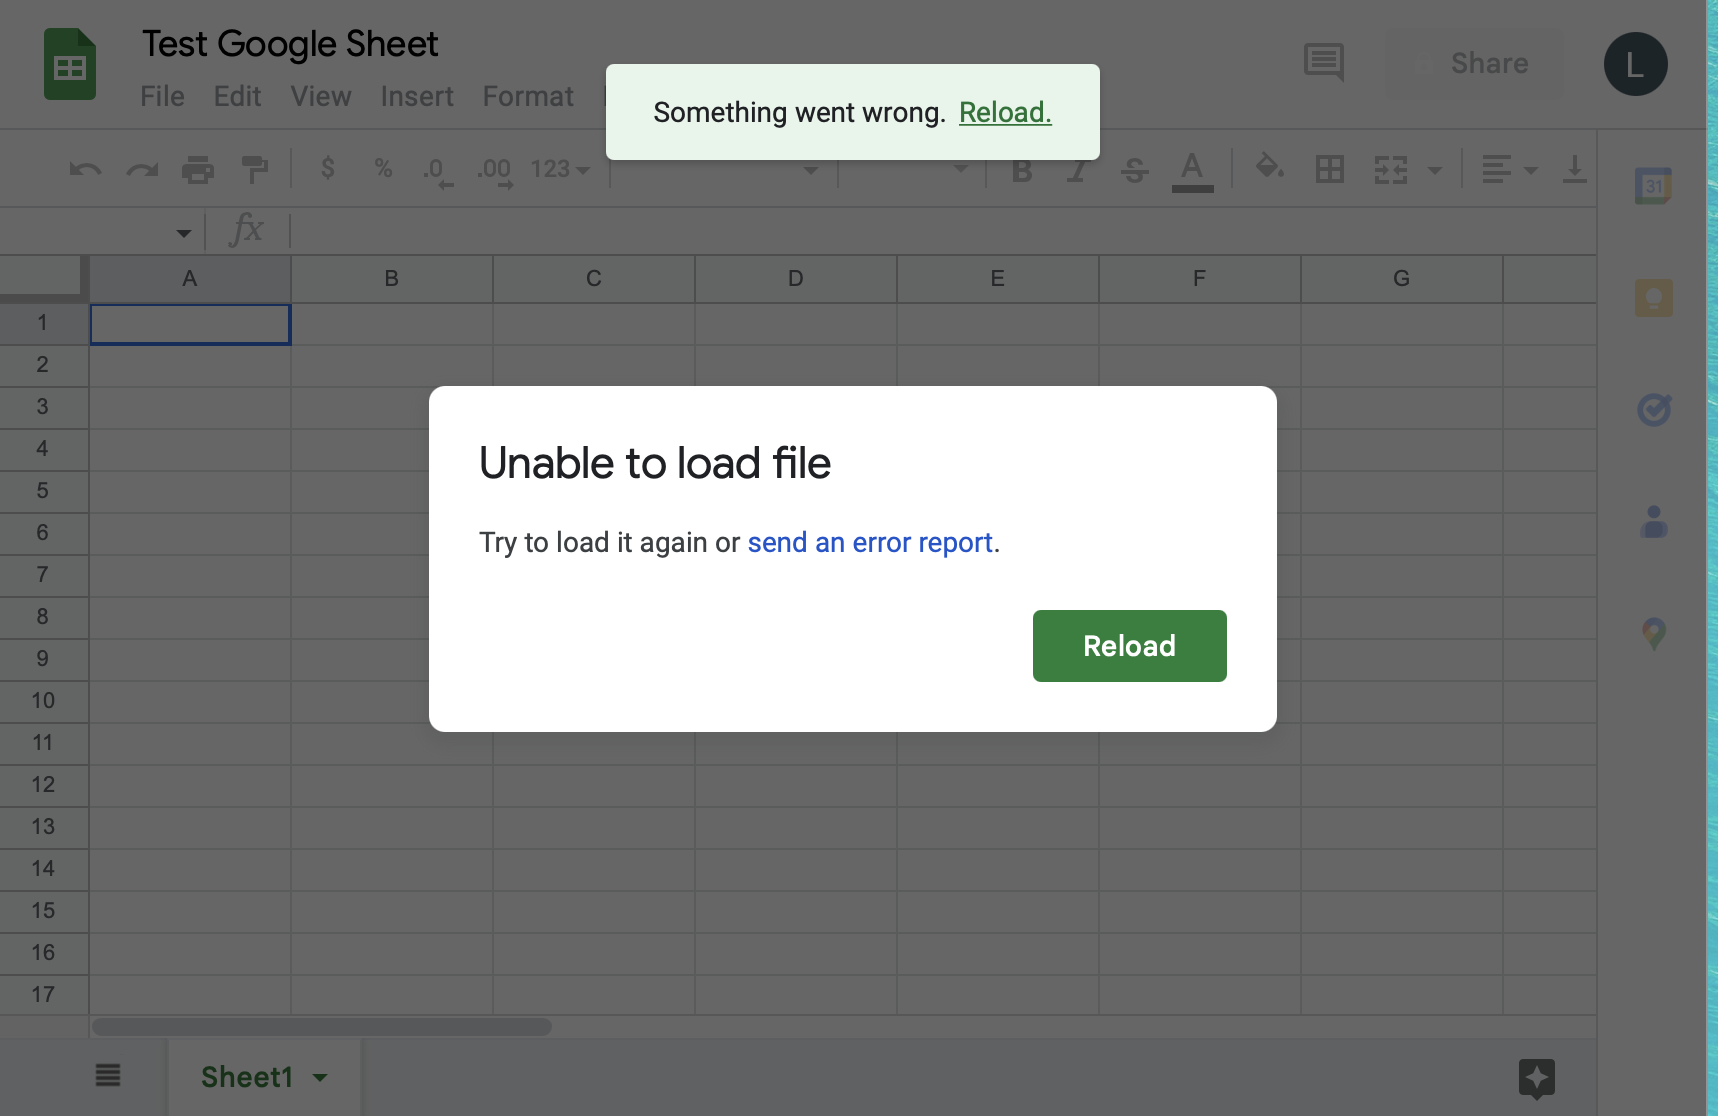Open the Sheet1 tab dropdown arrow
The image size is (1718, 1116).
[x=320, y=1077]
